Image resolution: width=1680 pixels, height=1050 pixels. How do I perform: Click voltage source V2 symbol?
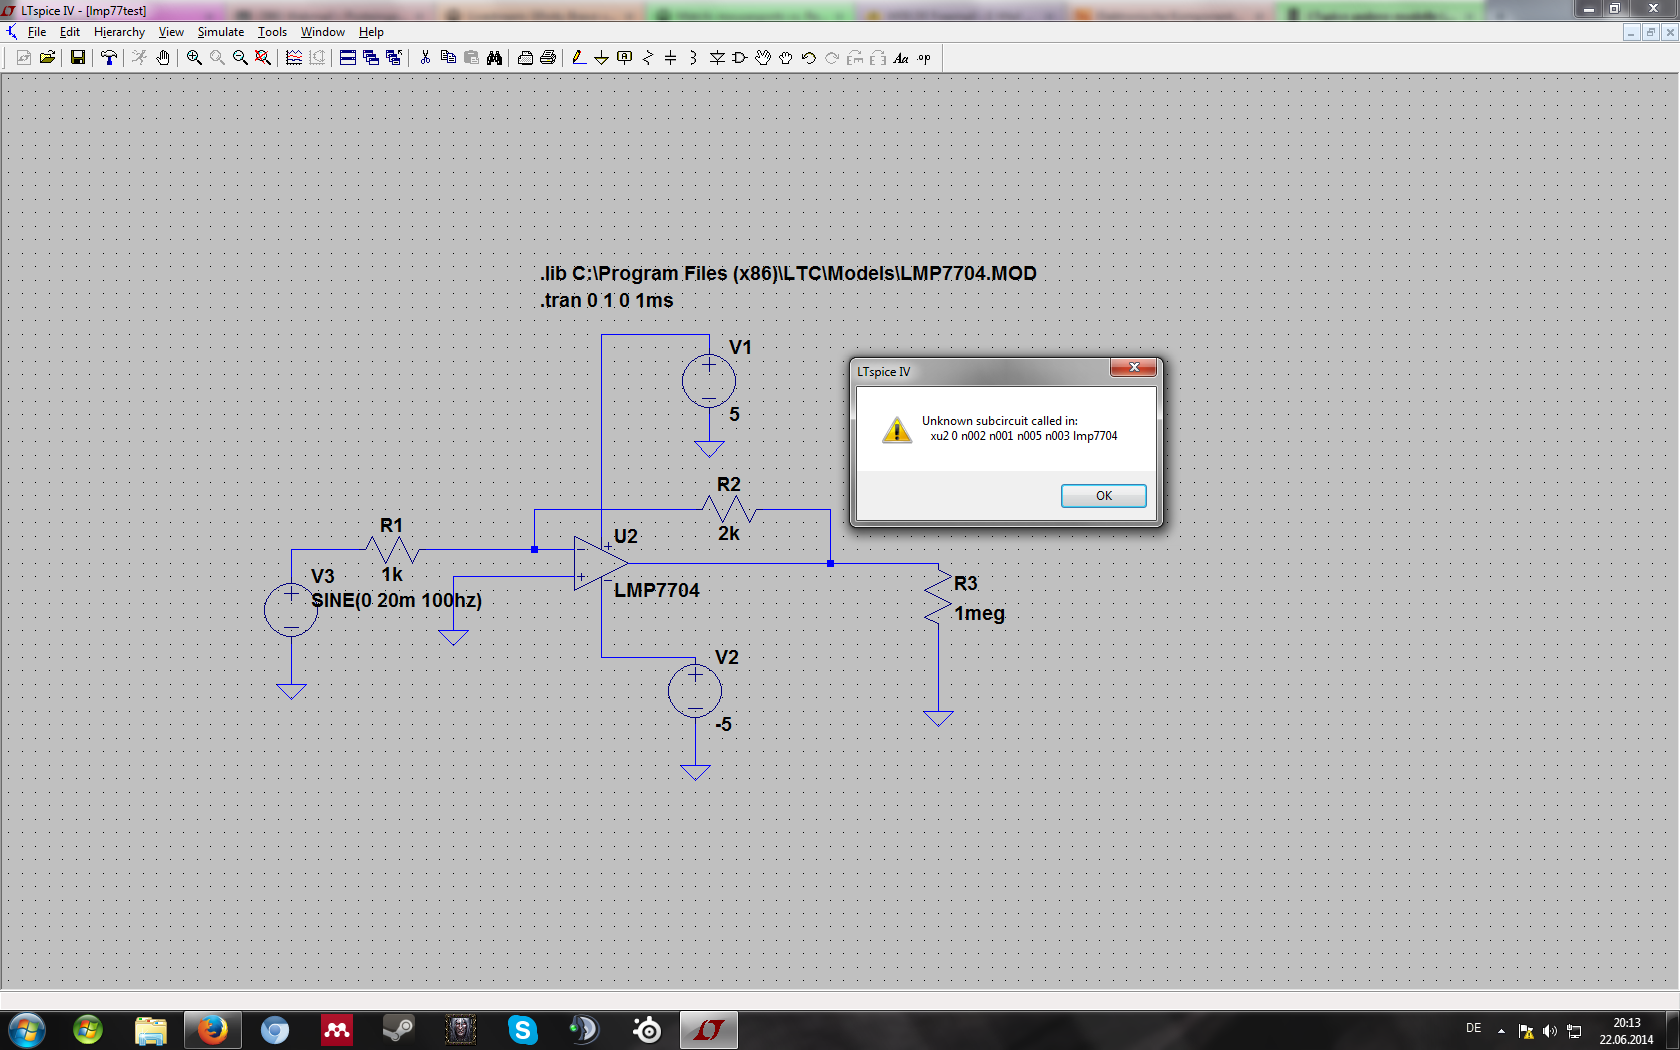click(x=695, y=690)
